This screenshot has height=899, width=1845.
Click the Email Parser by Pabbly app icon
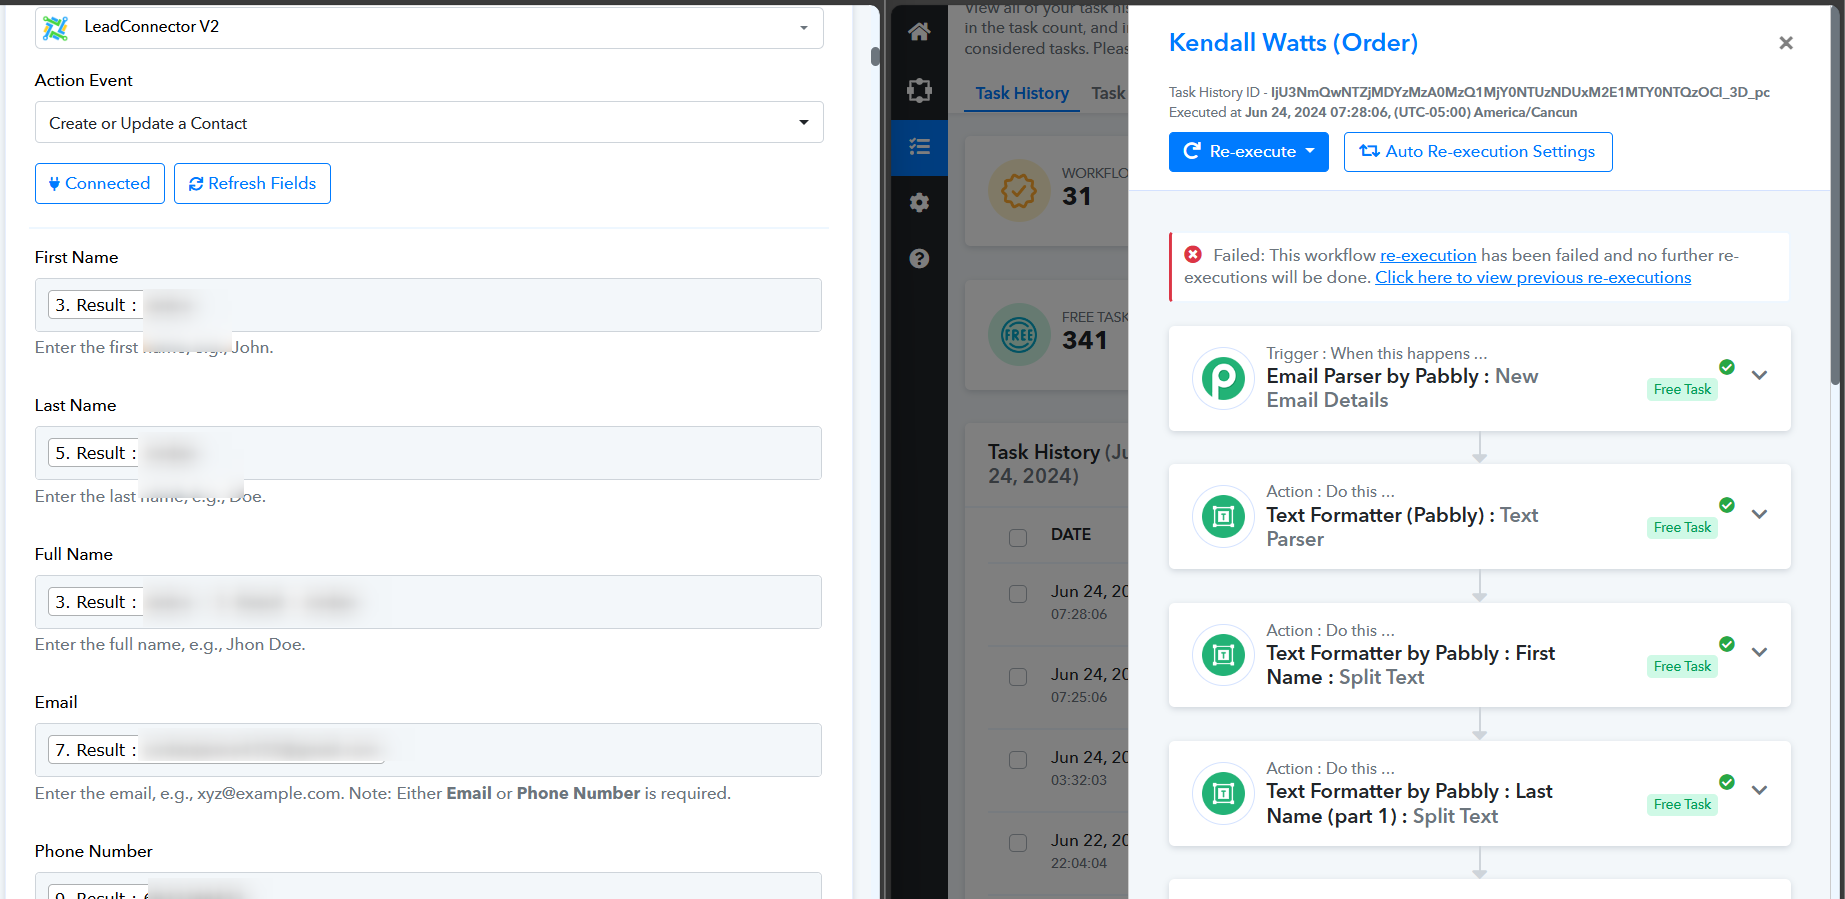coord(1223,379)
